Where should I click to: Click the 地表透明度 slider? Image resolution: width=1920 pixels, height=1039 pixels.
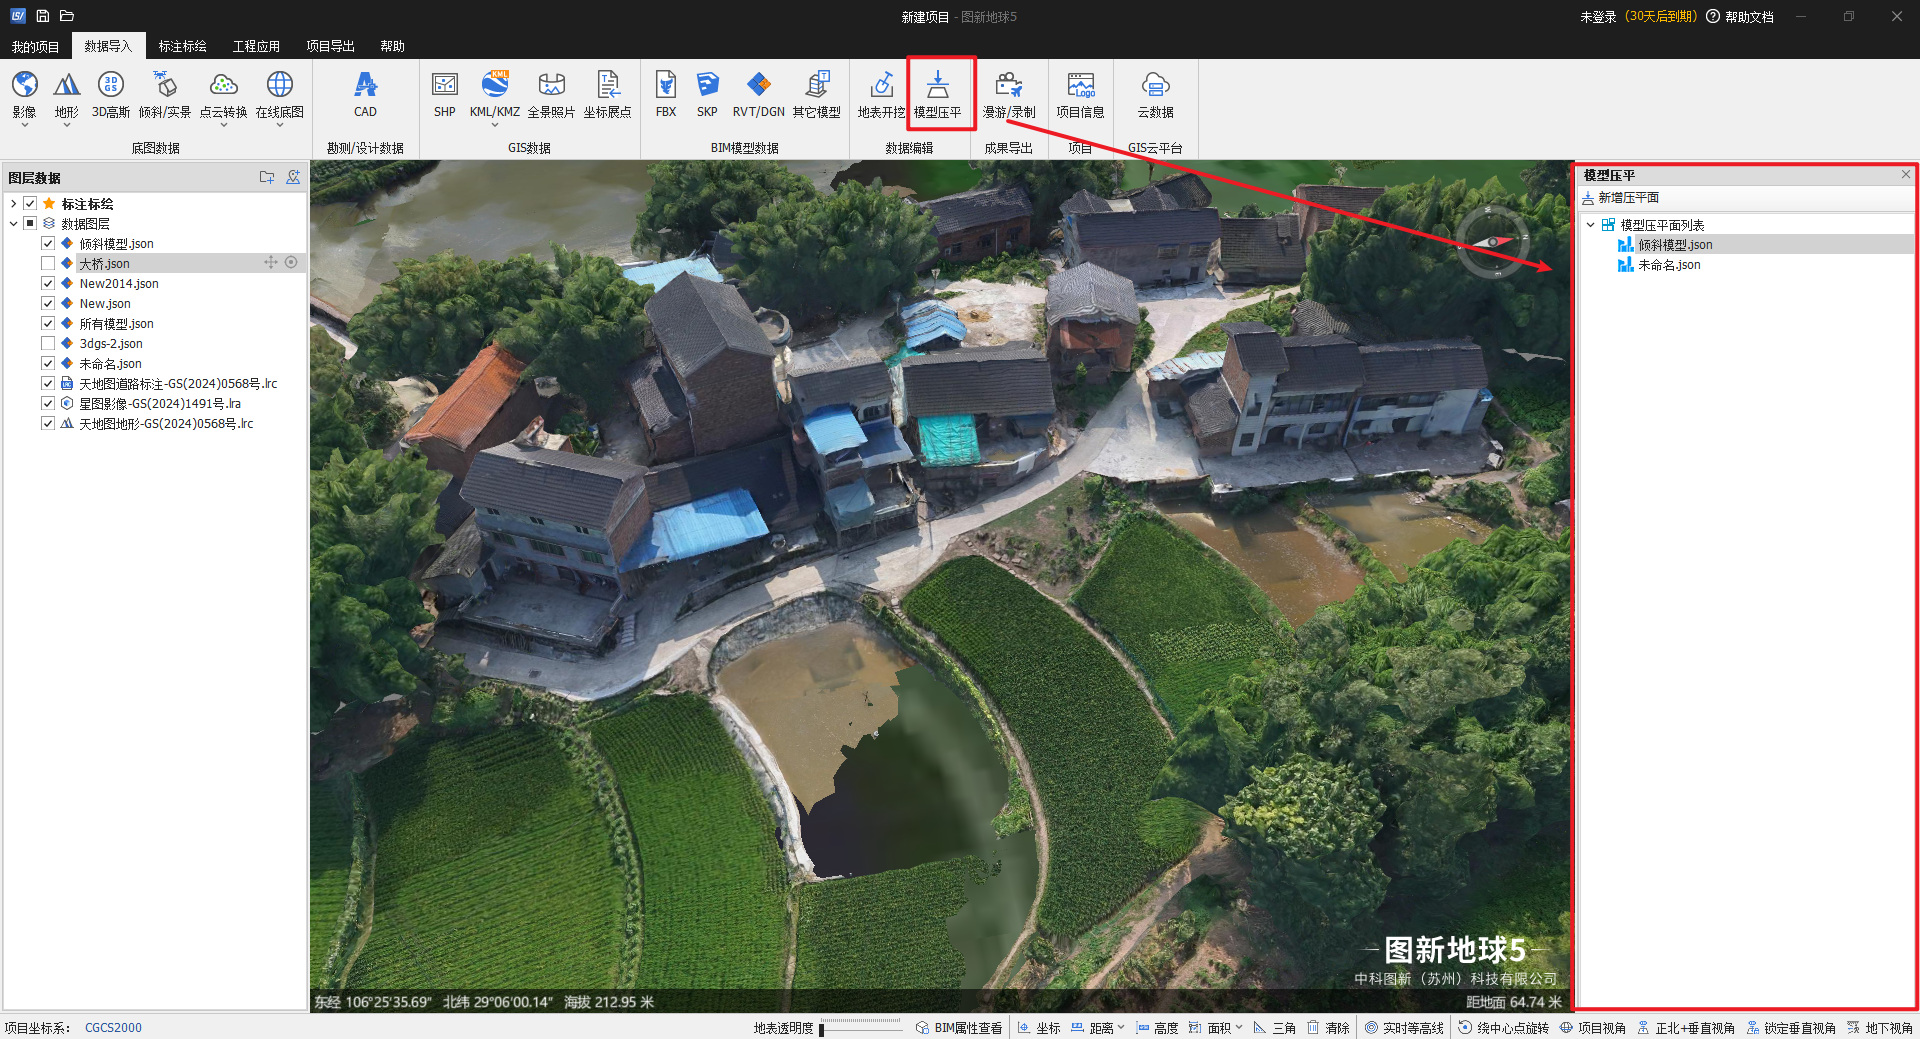pos(860,1027)
